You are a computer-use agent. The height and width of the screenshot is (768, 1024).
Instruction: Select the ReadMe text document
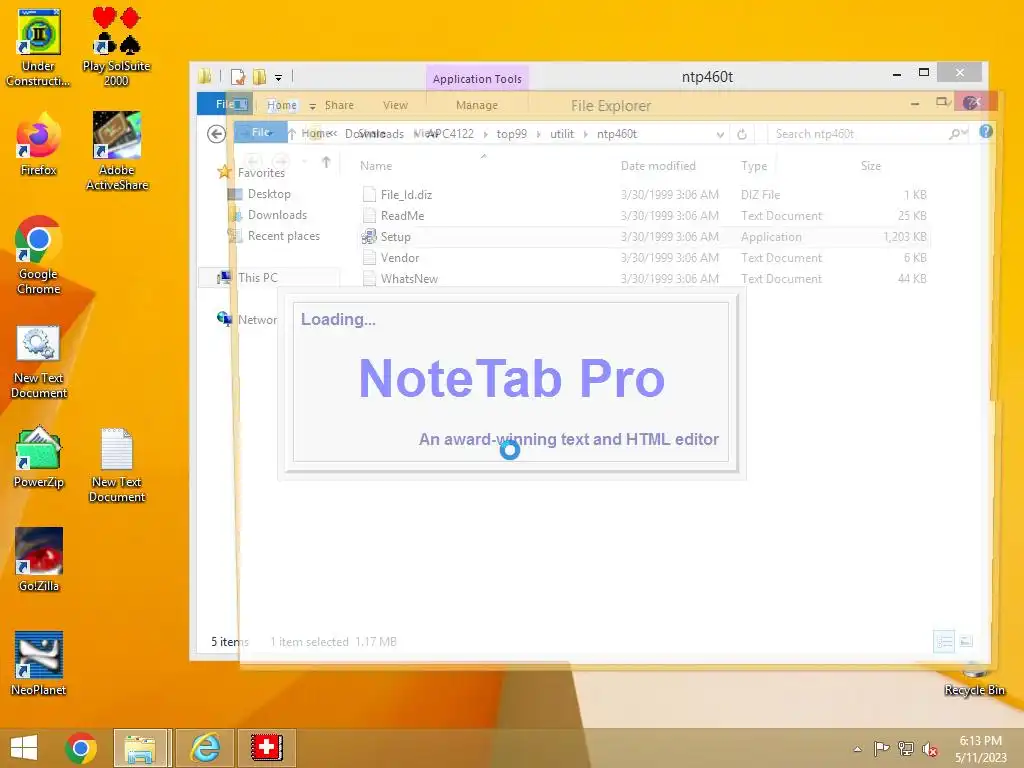pos(402,216)
